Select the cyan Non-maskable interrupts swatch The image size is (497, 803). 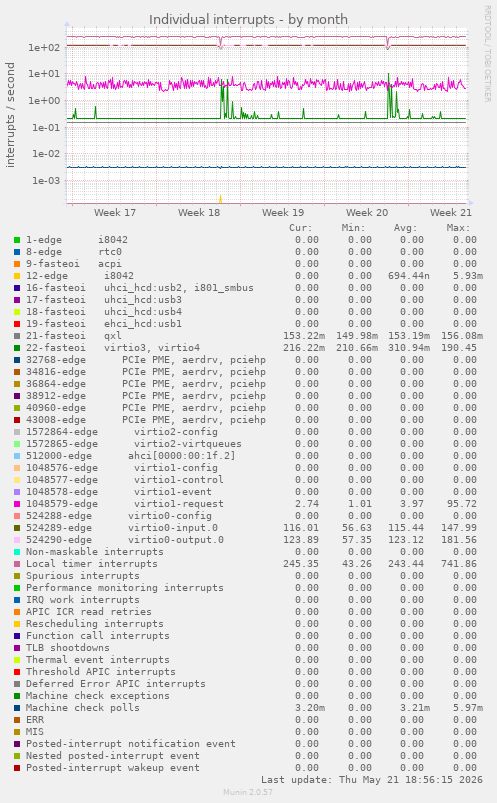(x=17, y=552)
